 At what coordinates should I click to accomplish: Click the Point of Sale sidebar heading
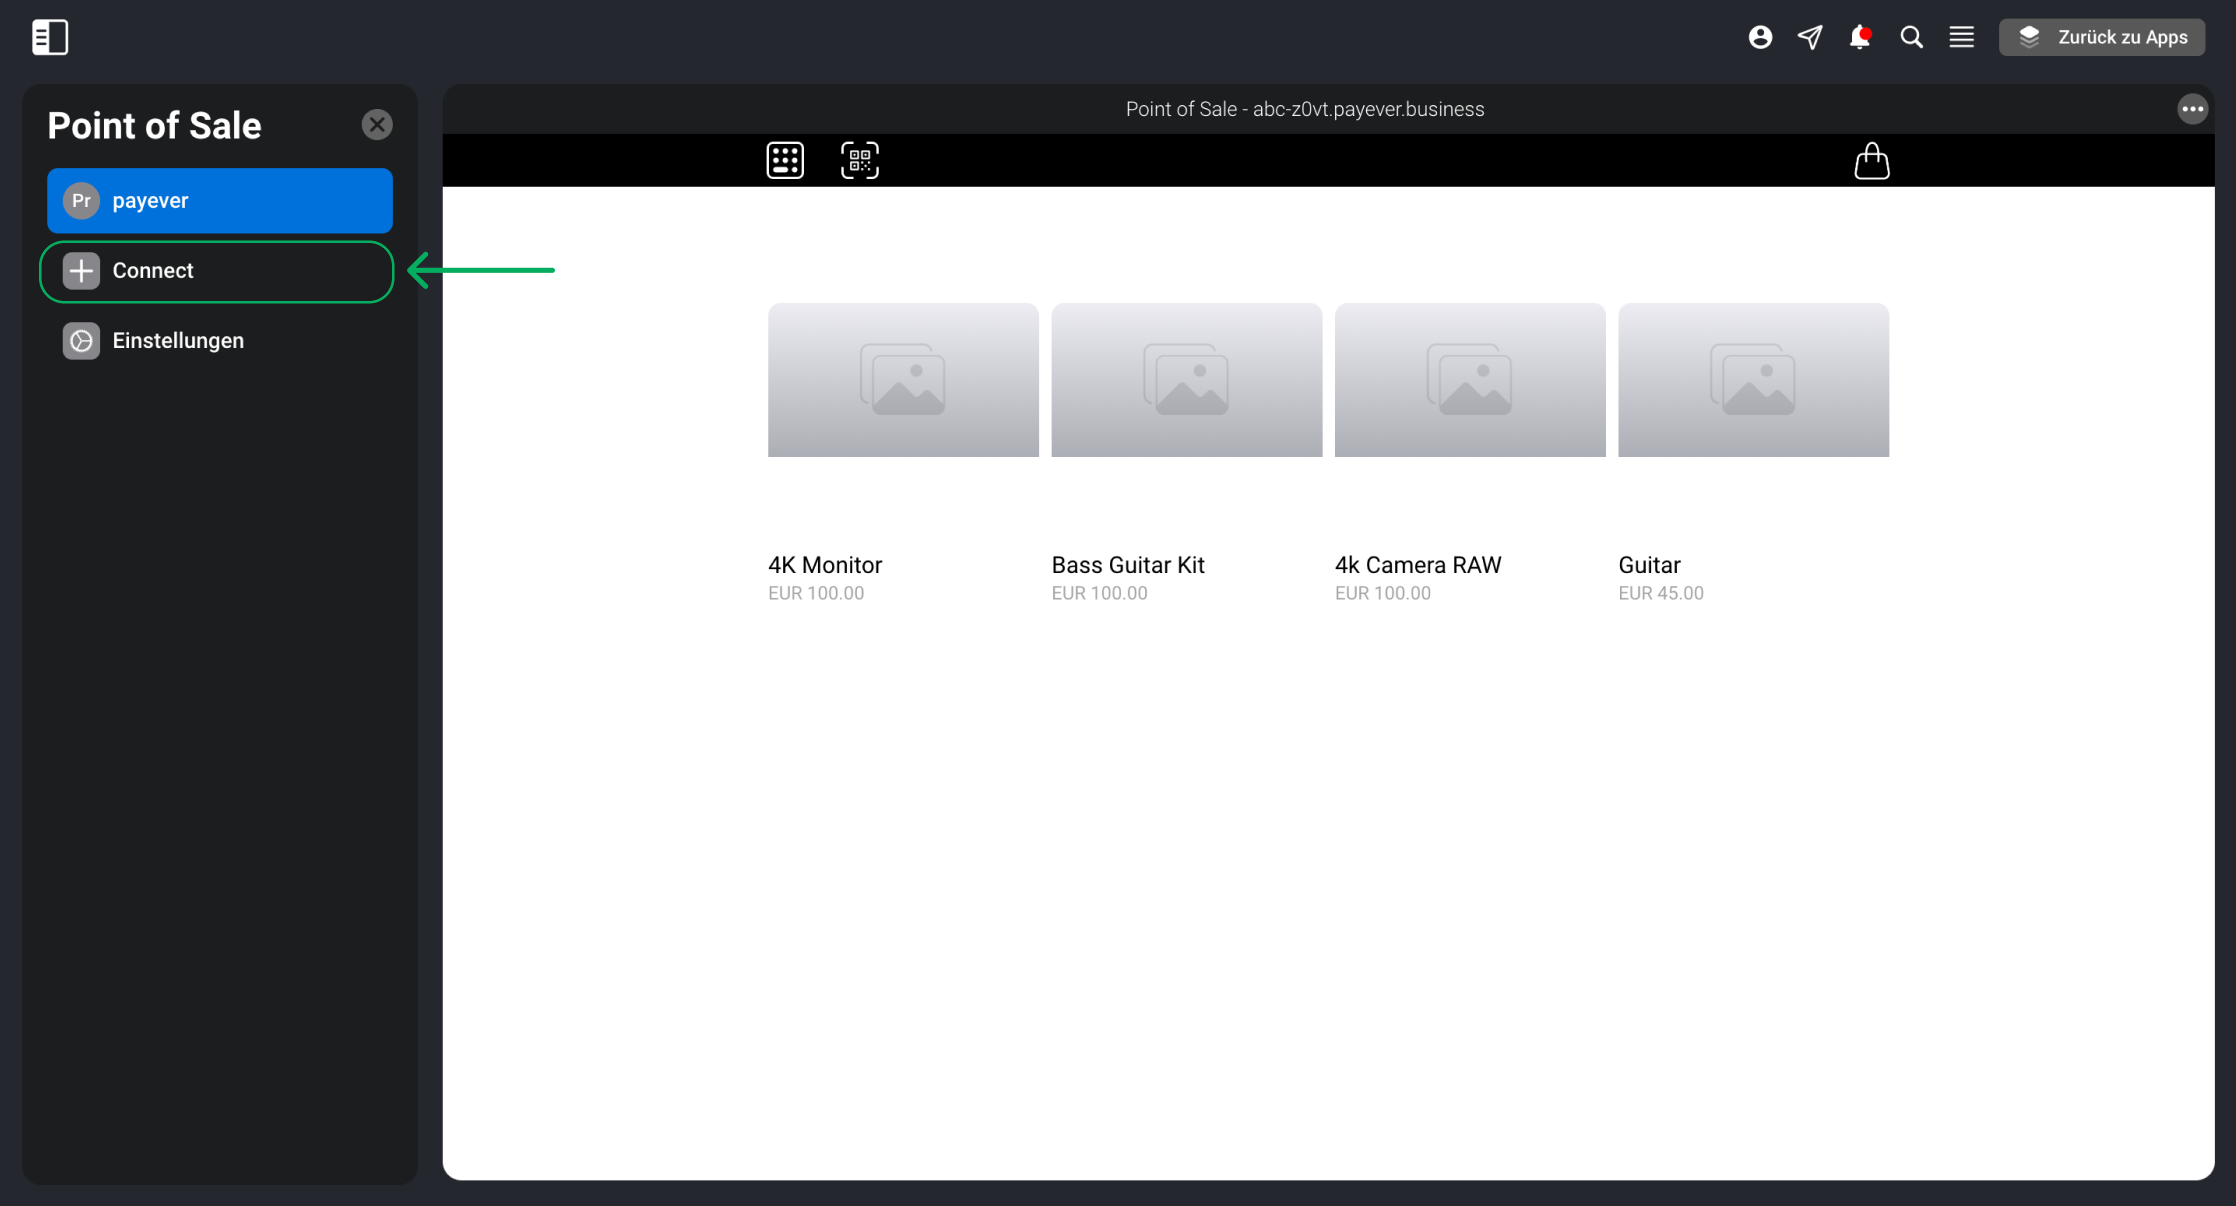pyautogui.click(x=155, y=126)
